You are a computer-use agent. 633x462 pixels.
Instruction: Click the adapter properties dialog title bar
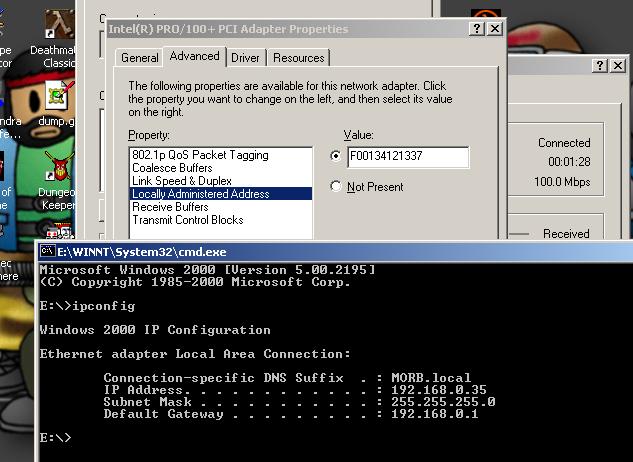click(306, 29)
